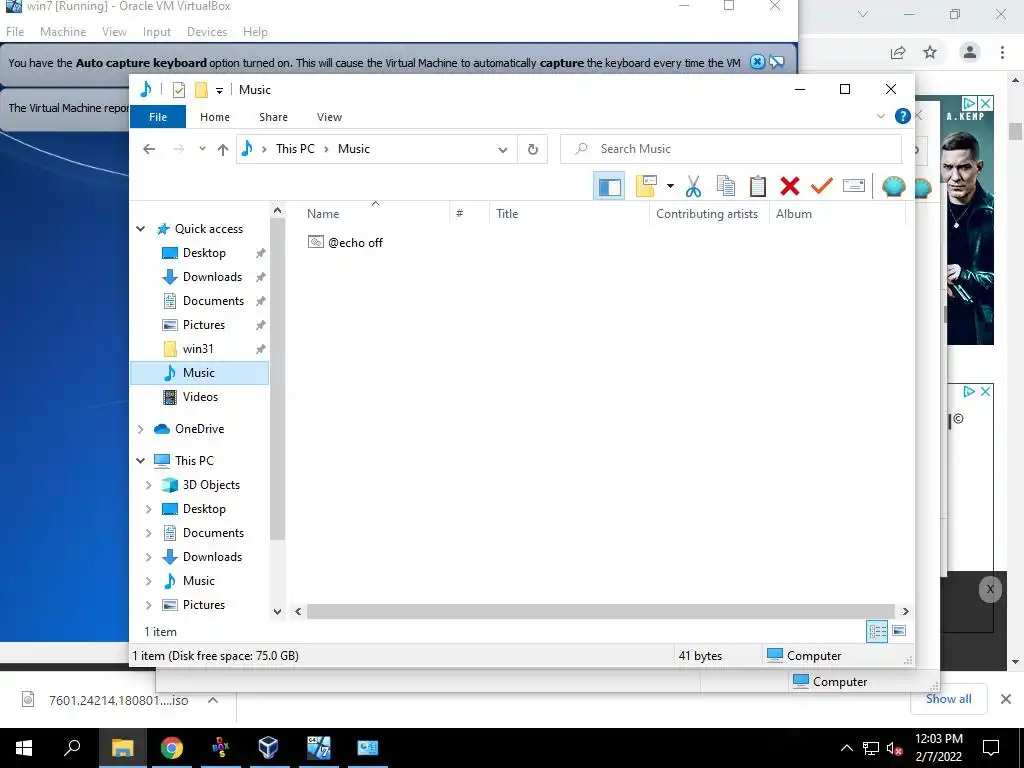The image size is (1024, 768).
Task: Switch to the Home ribbon tab
Action: 215,117
